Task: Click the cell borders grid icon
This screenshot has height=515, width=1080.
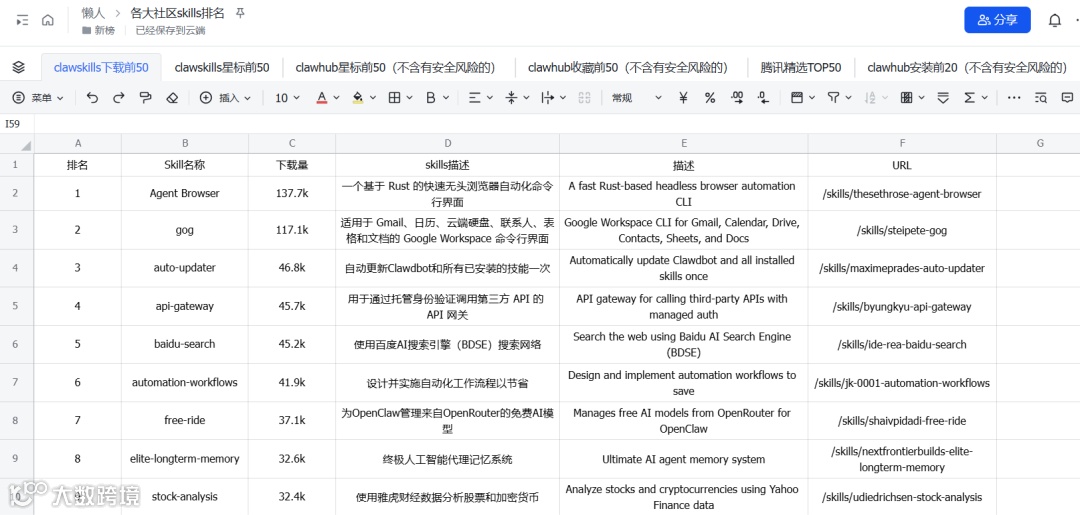Action: click(x=395, y=98)
